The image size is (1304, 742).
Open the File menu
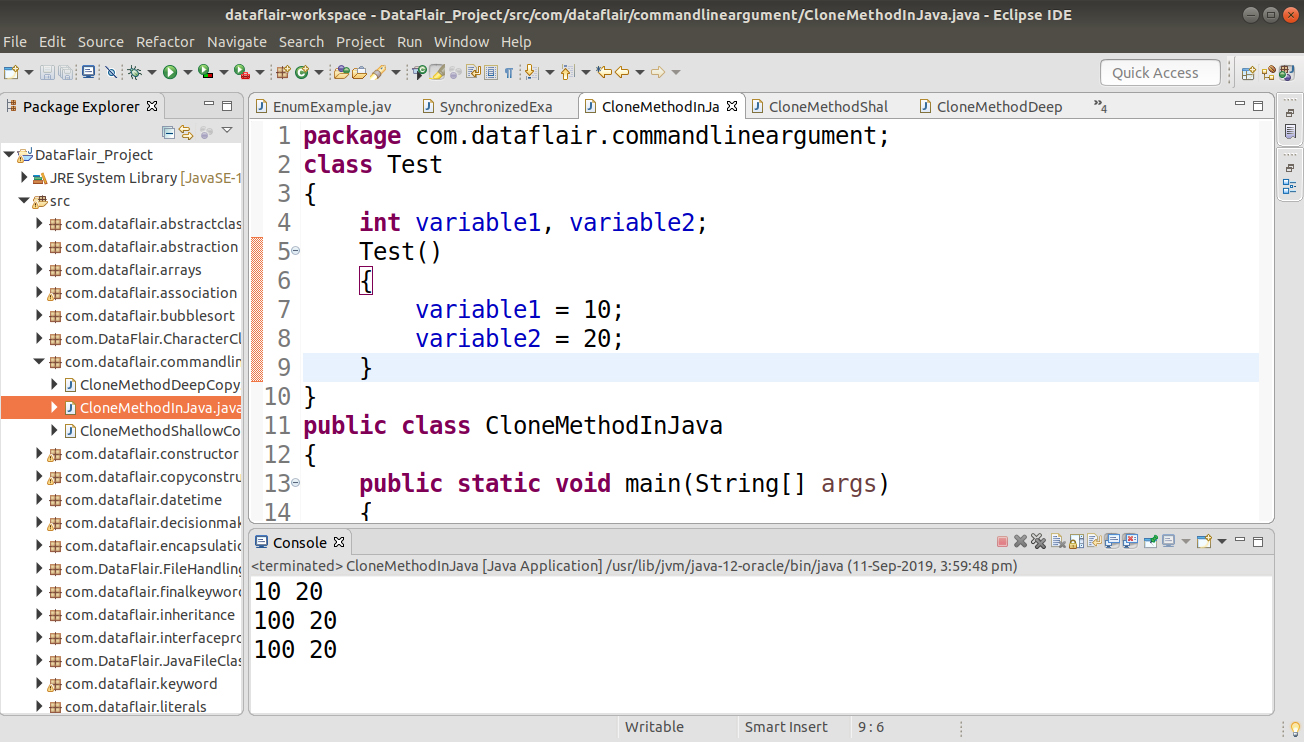coord(15,42)
